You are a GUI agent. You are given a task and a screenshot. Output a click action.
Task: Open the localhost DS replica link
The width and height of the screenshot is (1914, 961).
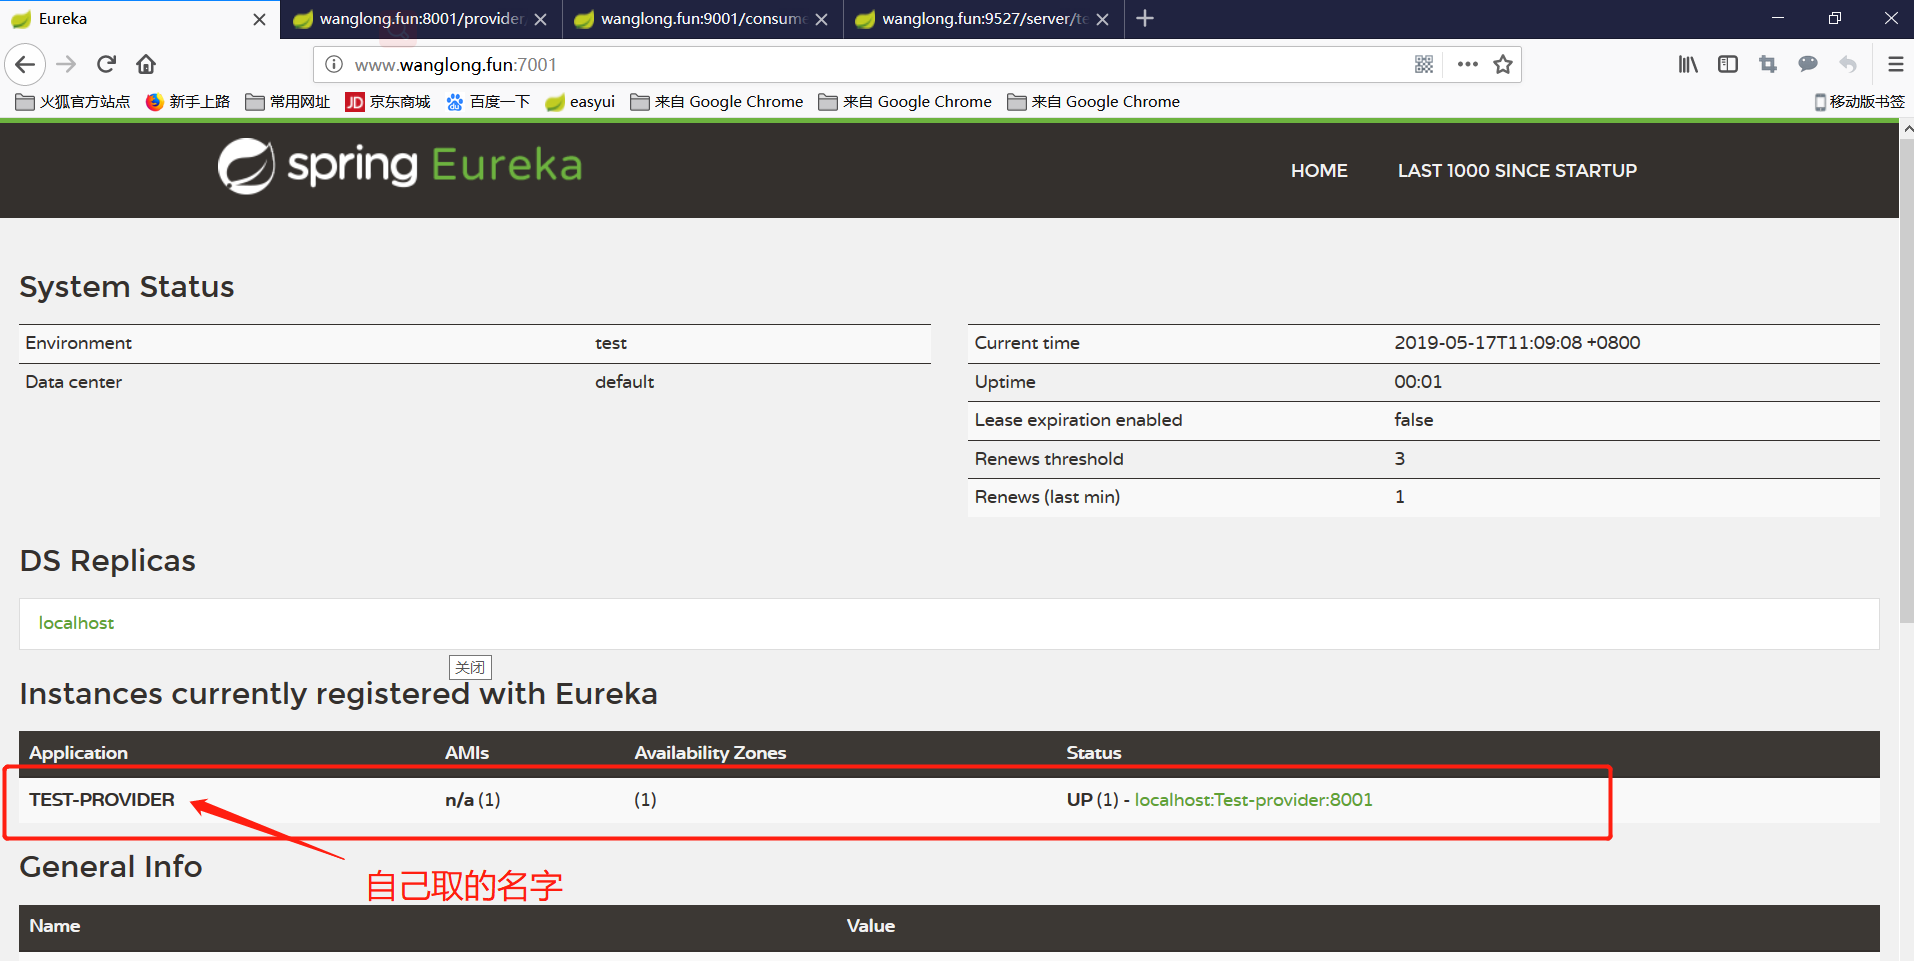[76, 623]
